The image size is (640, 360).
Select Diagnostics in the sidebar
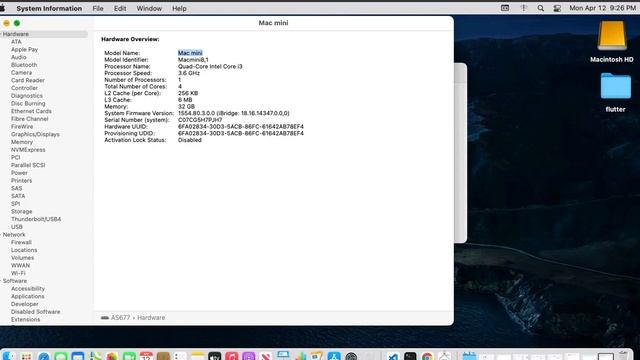click(x=27, y=96)
